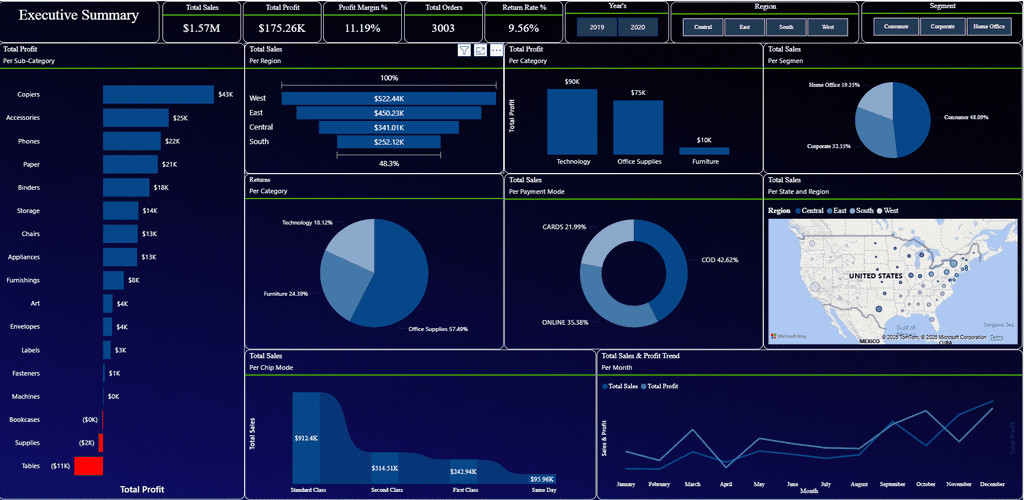Filter by the Consumer segment button
1024x500 pixels.
(x=896, y=27)
